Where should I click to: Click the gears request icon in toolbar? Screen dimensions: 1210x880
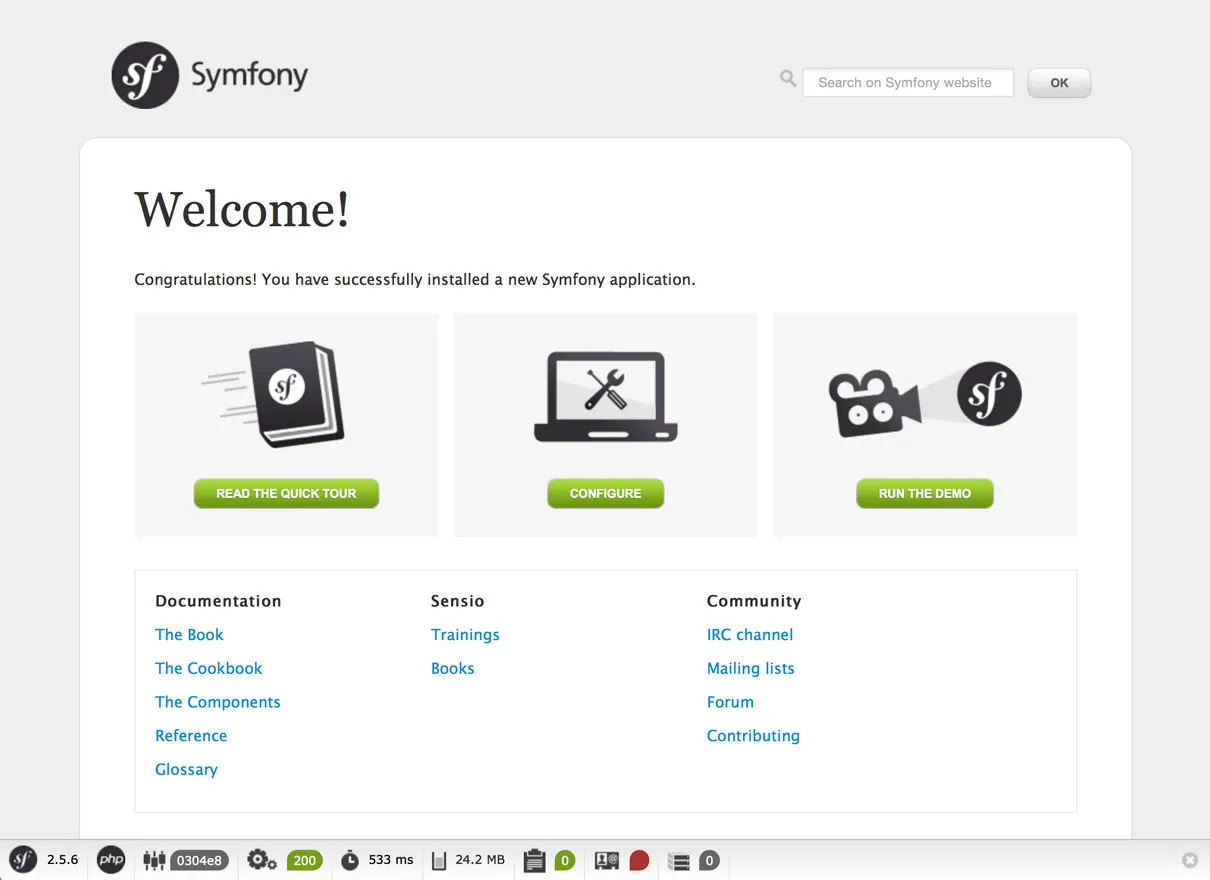click(x=262, y=860)
